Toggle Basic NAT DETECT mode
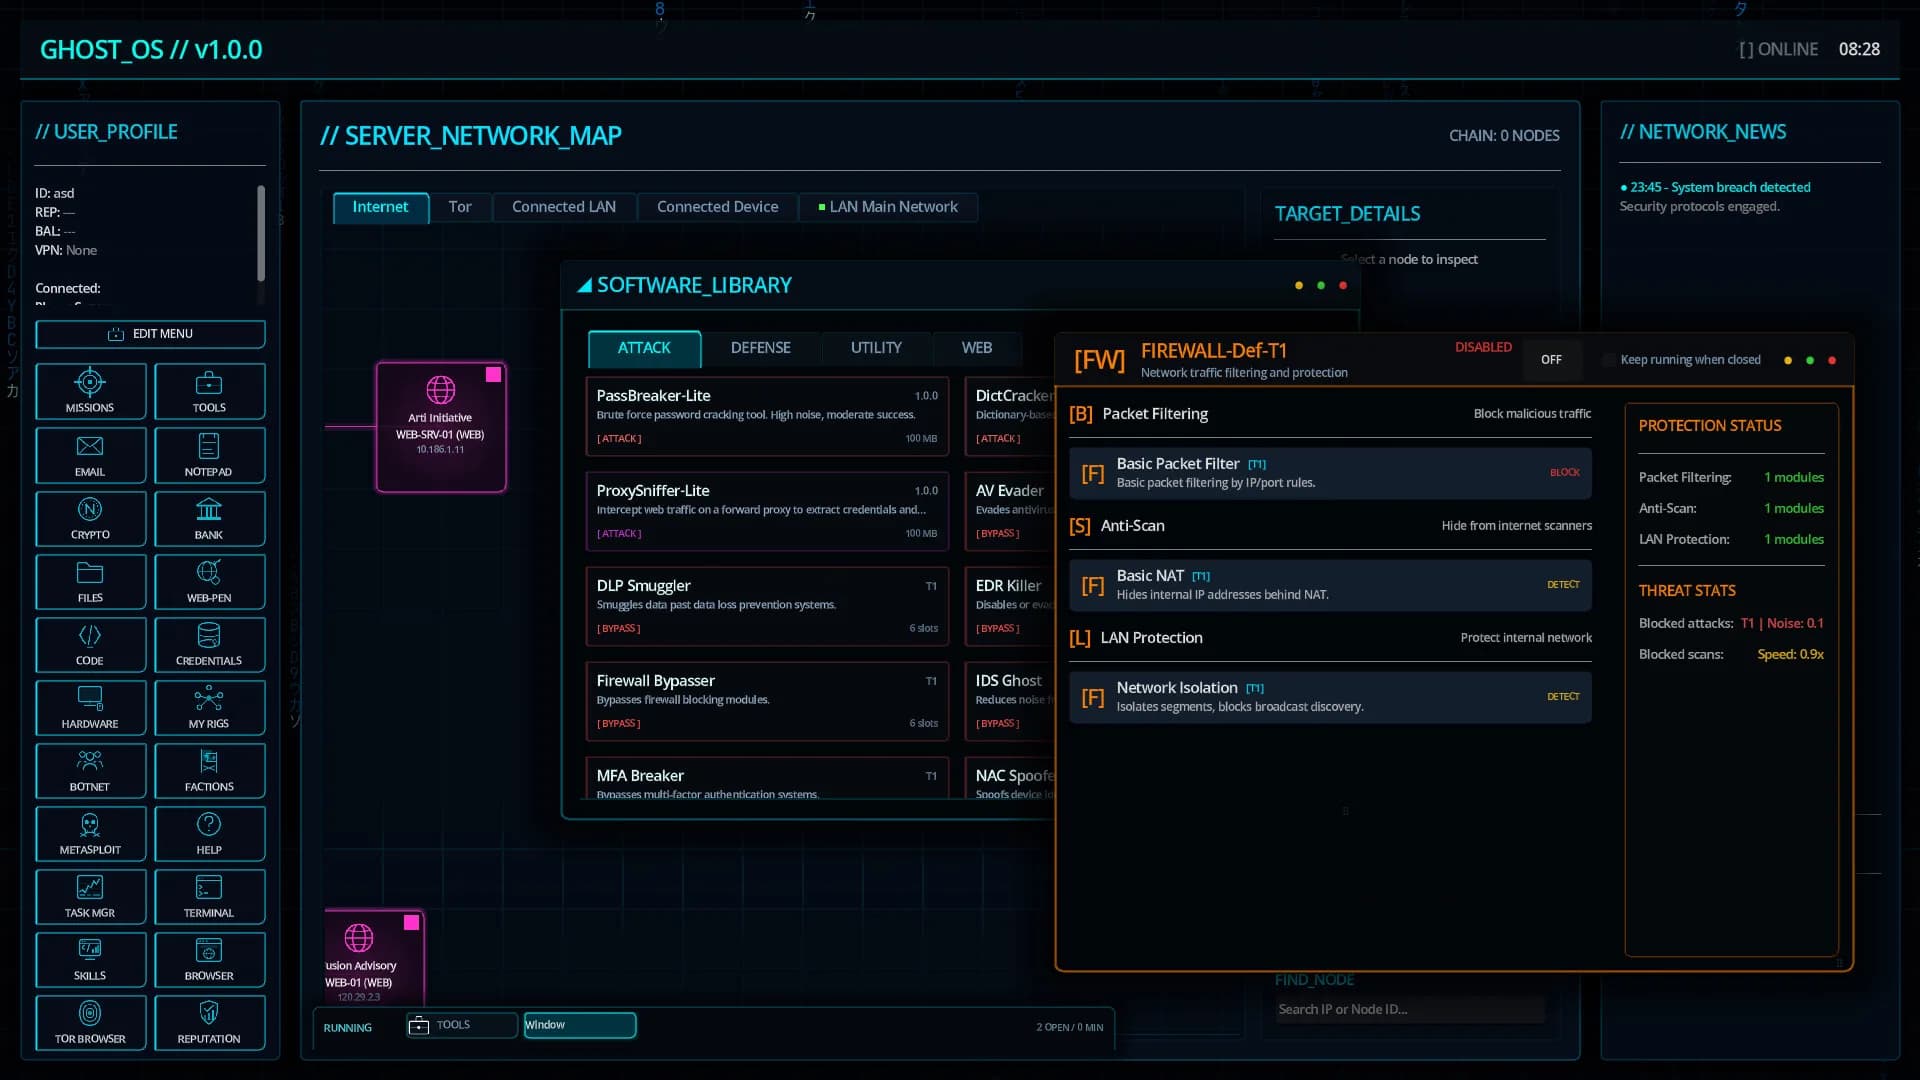 pyautogui.click(x=1563, y=585)
